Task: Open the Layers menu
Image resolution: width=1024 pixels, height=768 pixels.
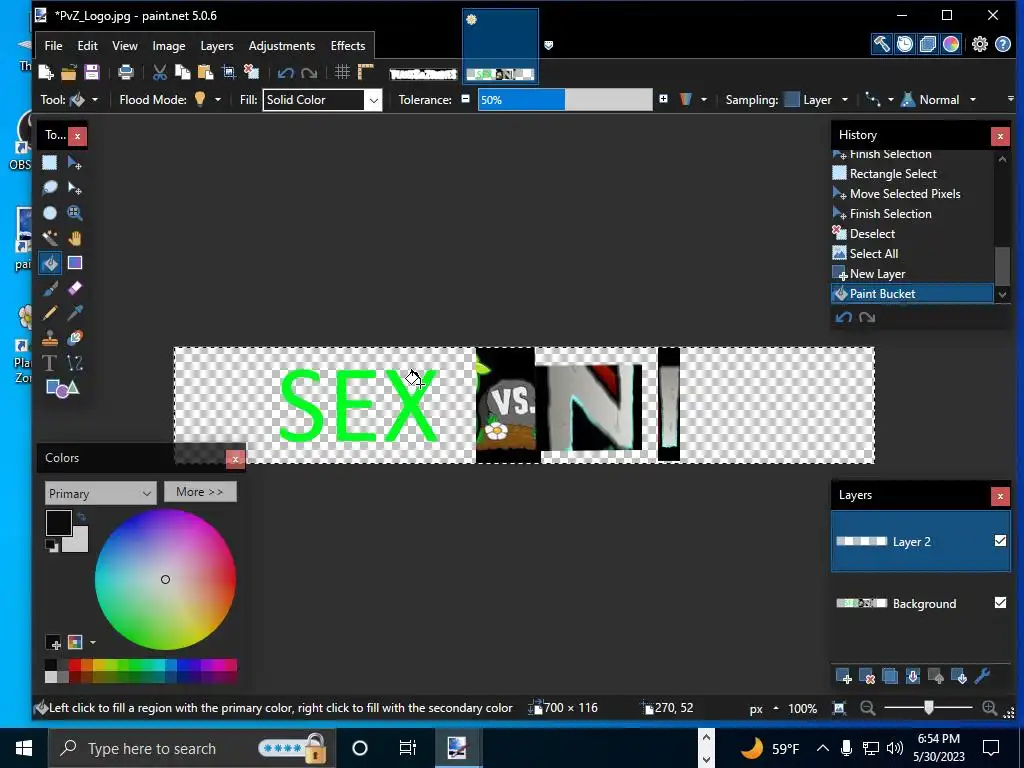Action: click(x=217, y=46)
